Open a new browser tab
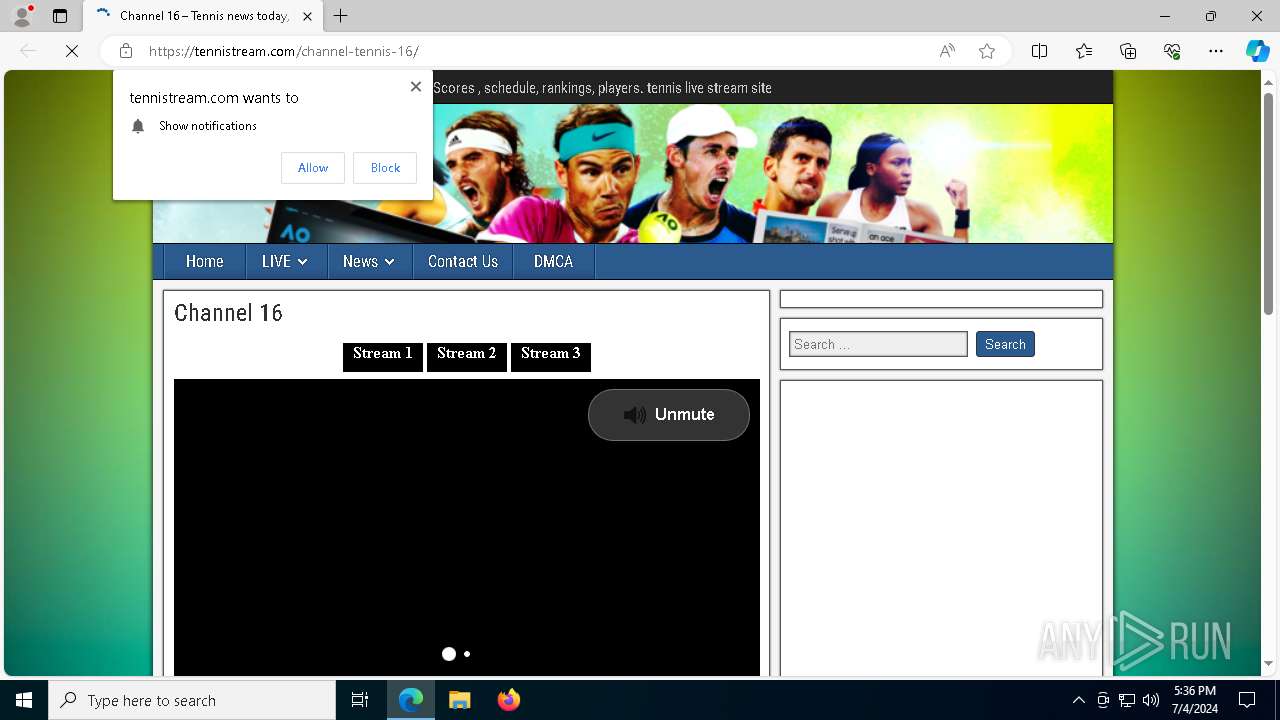The image size is (1280, 720). point(341,16)
